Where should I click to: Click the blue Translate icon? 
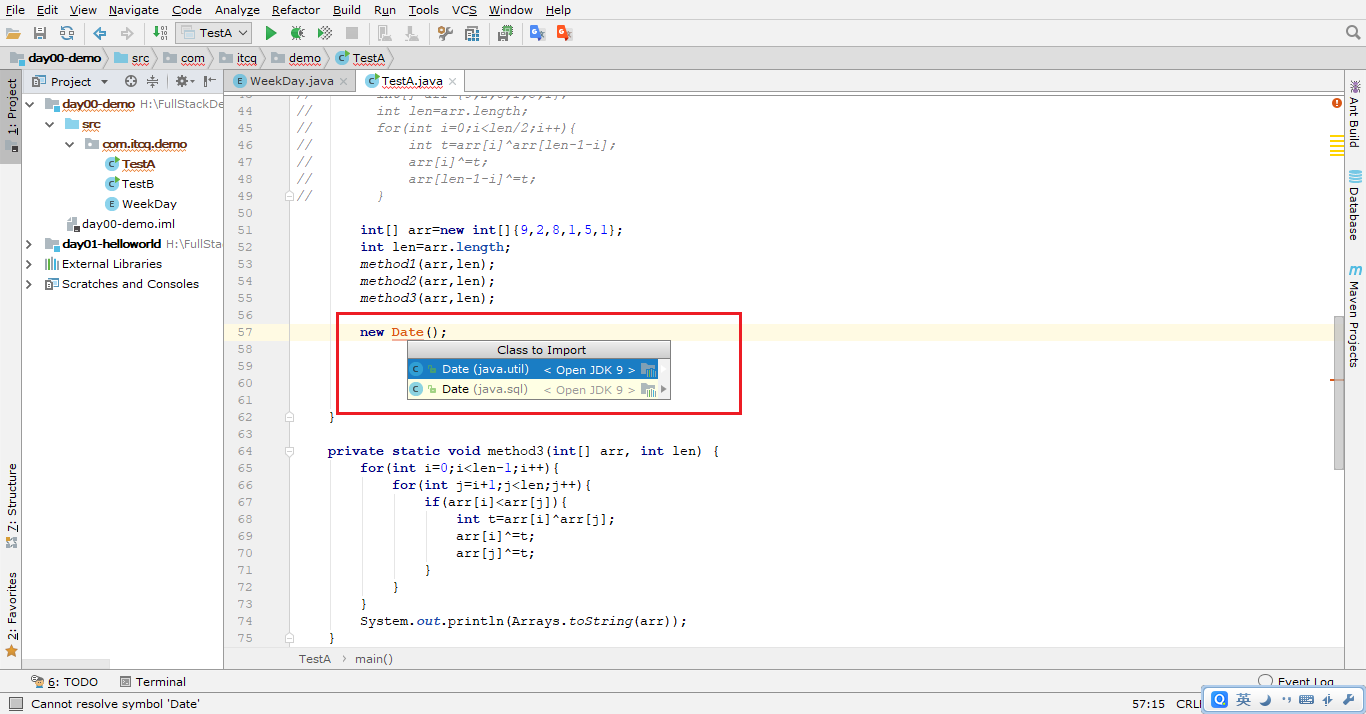pos(537,33)
